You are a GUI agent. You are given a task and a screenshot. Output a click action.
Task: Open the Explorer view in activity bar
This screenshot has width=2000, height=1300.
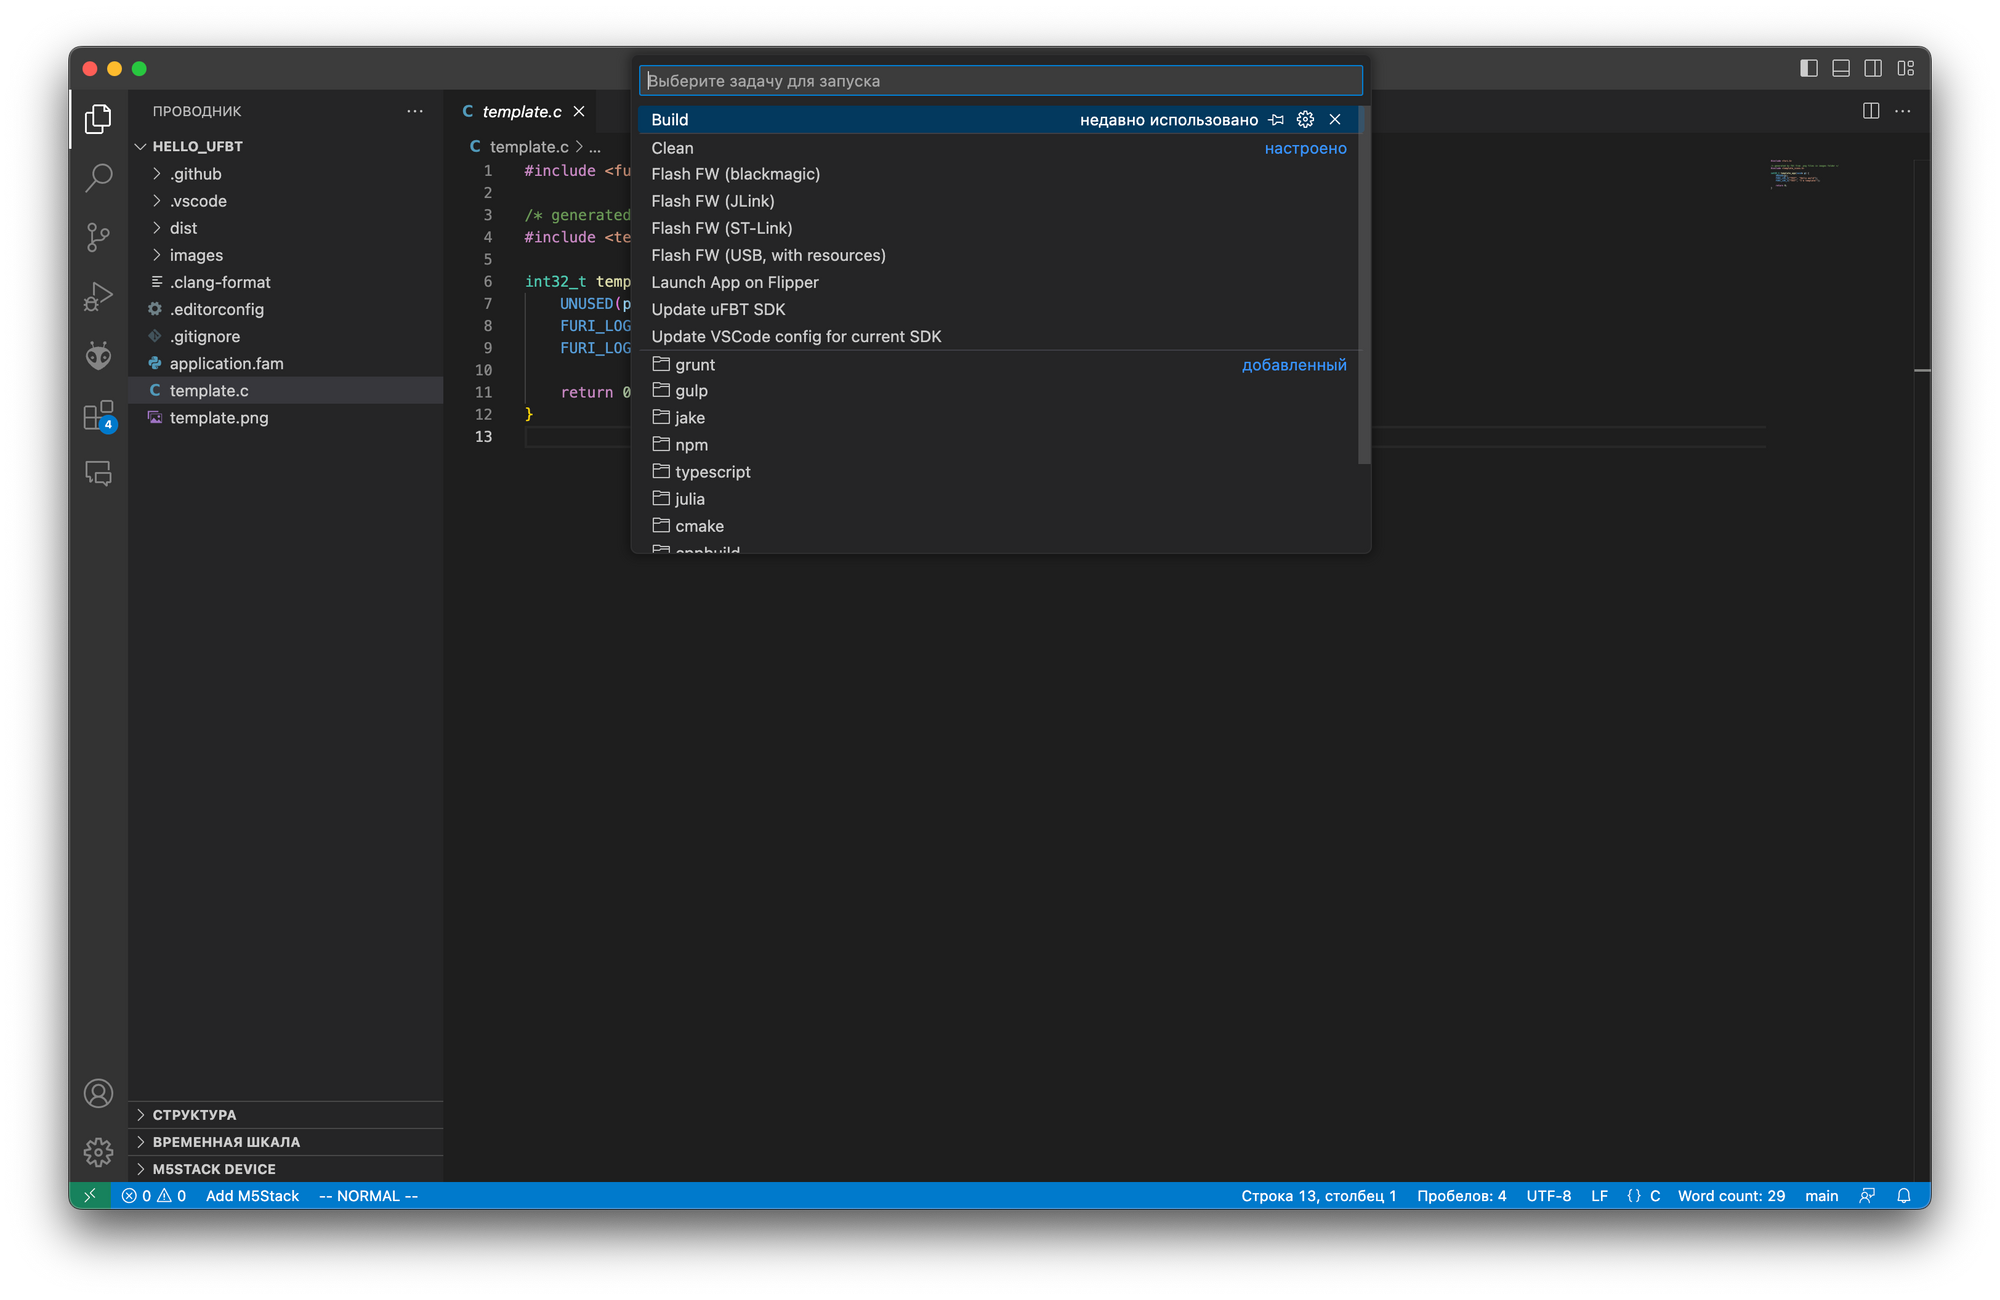click(98, 119)
